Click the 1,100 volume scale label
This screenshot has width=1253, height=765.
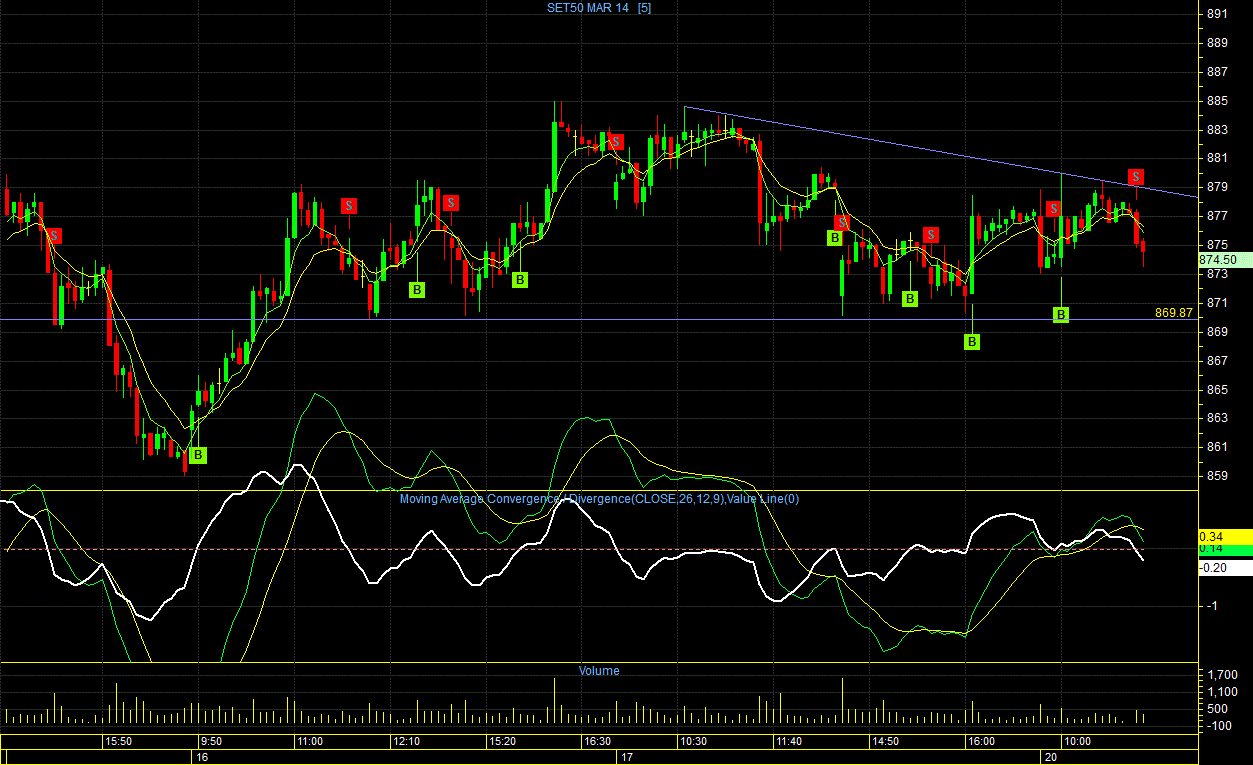coord(1222,692)
